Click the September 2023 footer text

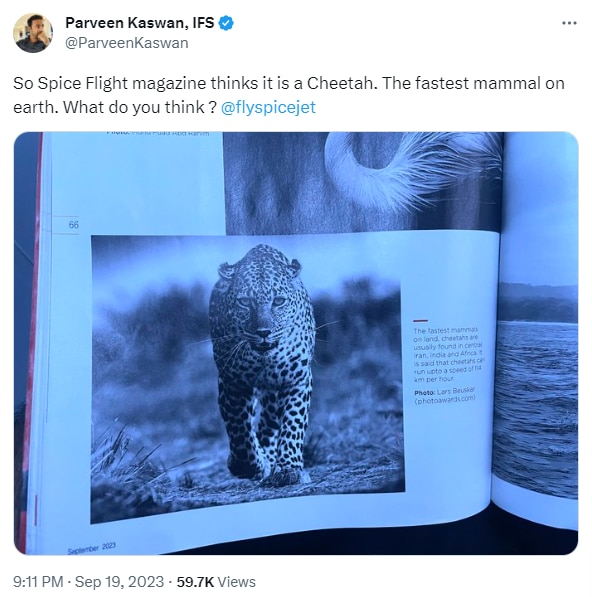92,548
